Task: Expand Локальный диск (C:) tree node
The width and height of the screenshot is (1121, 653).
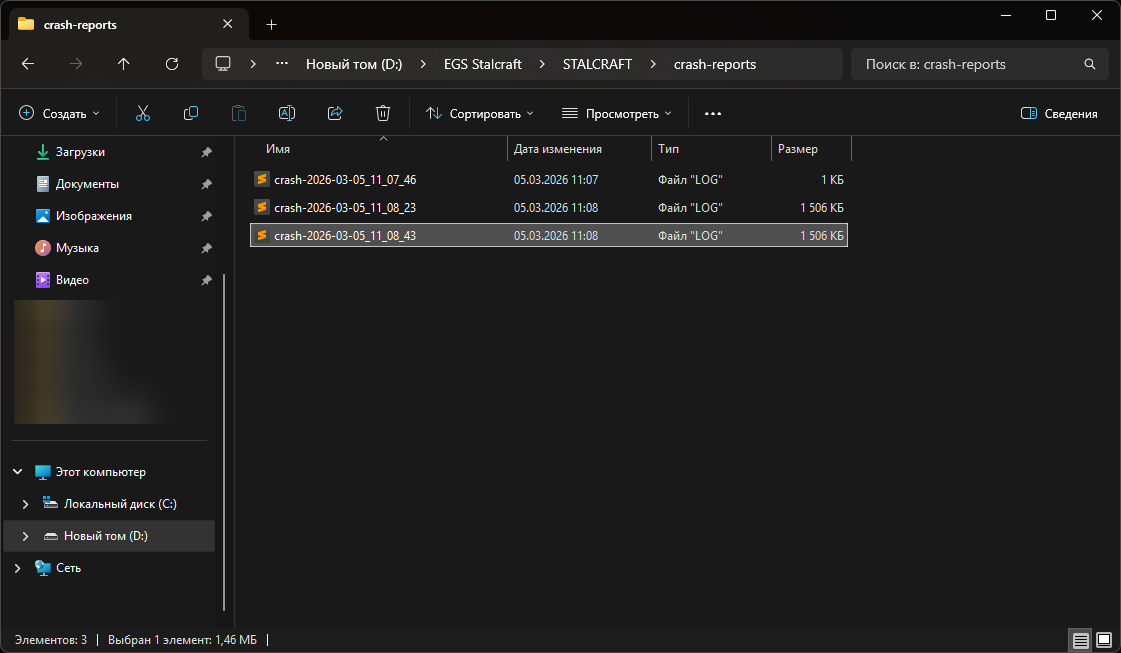Action: 26,504
